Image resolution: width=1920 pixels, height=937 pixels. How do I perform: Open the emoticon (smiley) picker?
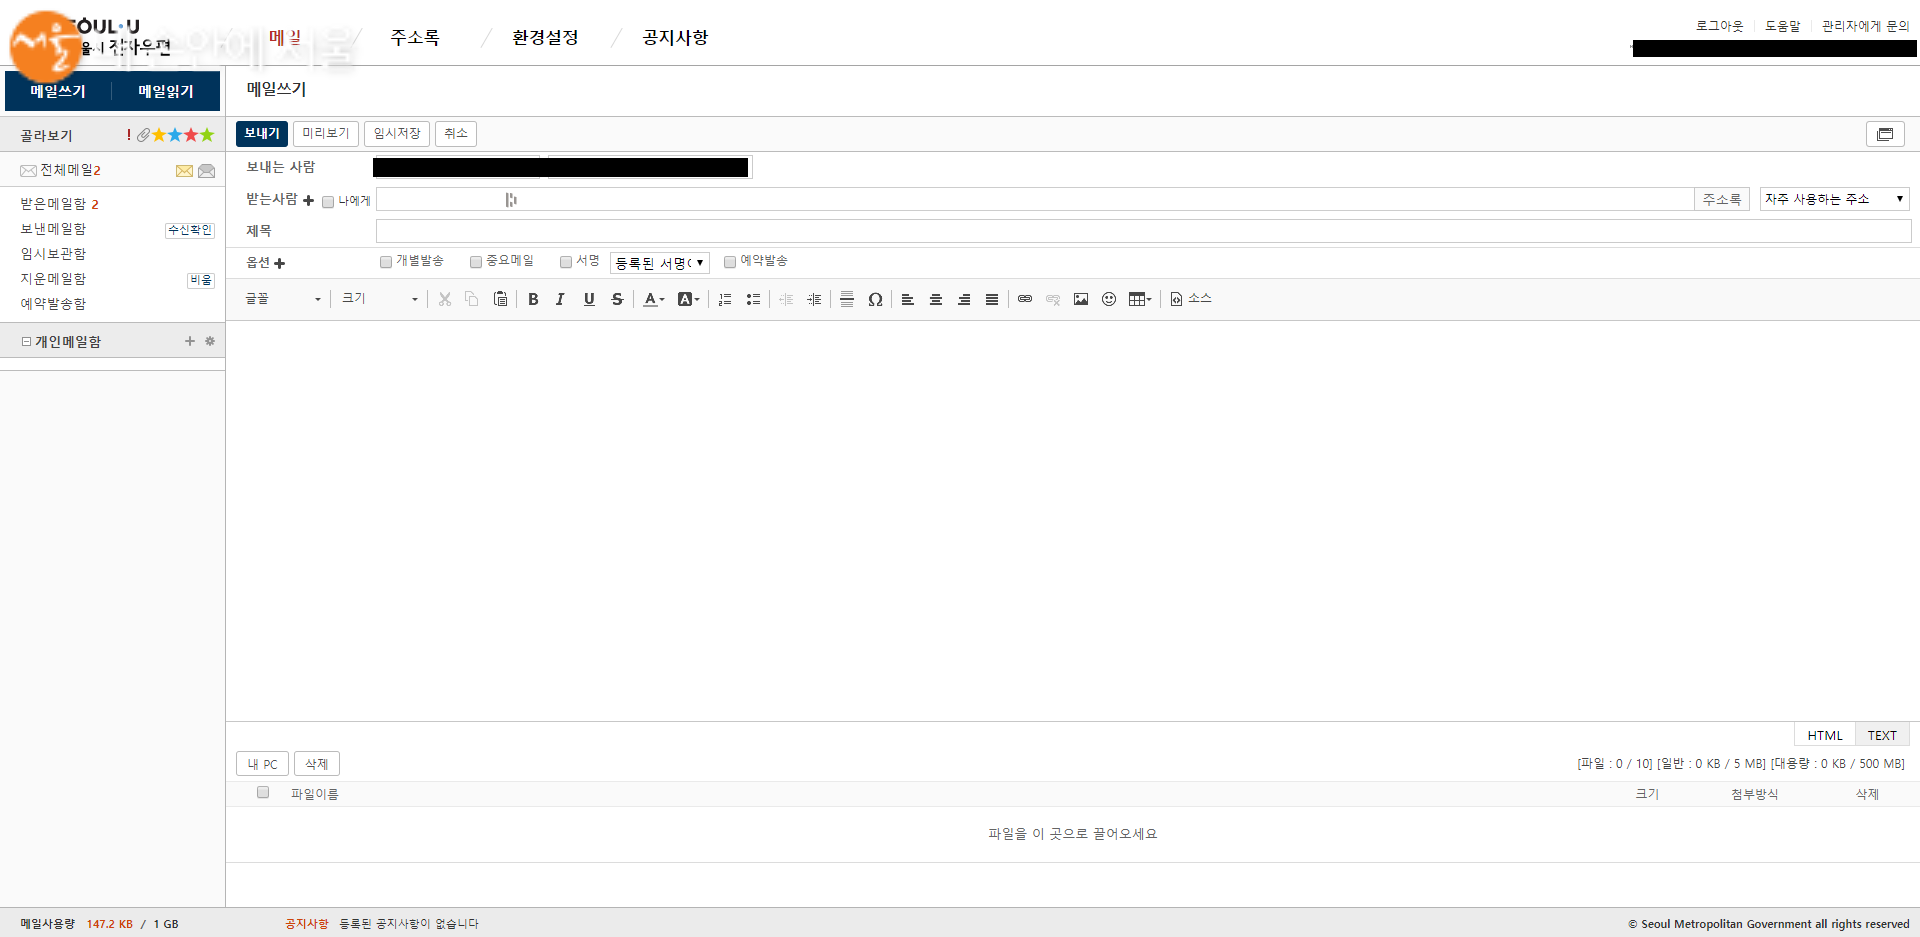point(1109,299)
